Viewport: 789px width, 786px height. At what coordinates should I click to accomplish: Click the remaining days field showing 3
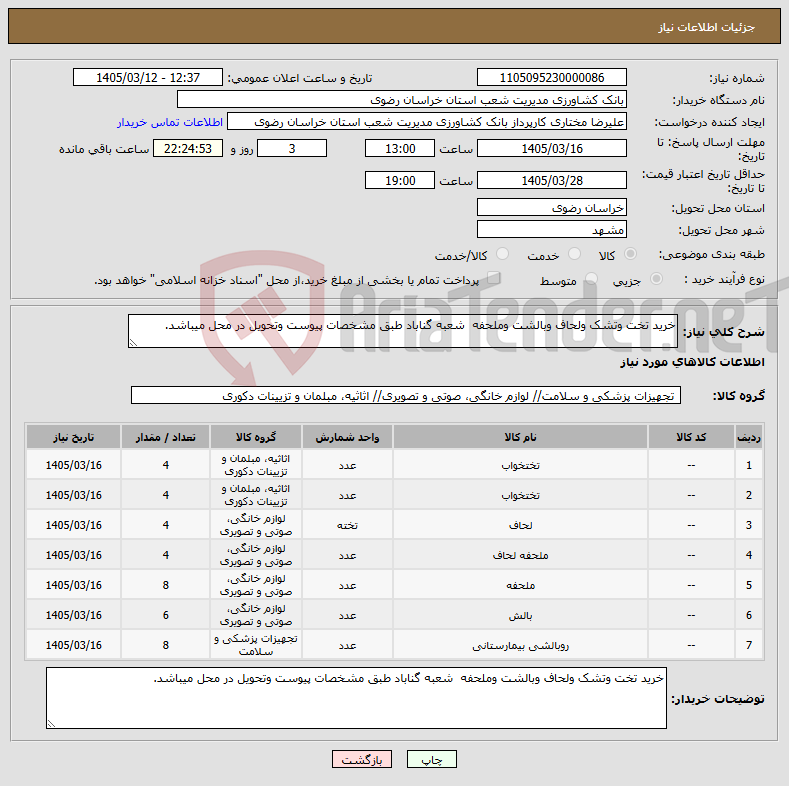[292, 148]
